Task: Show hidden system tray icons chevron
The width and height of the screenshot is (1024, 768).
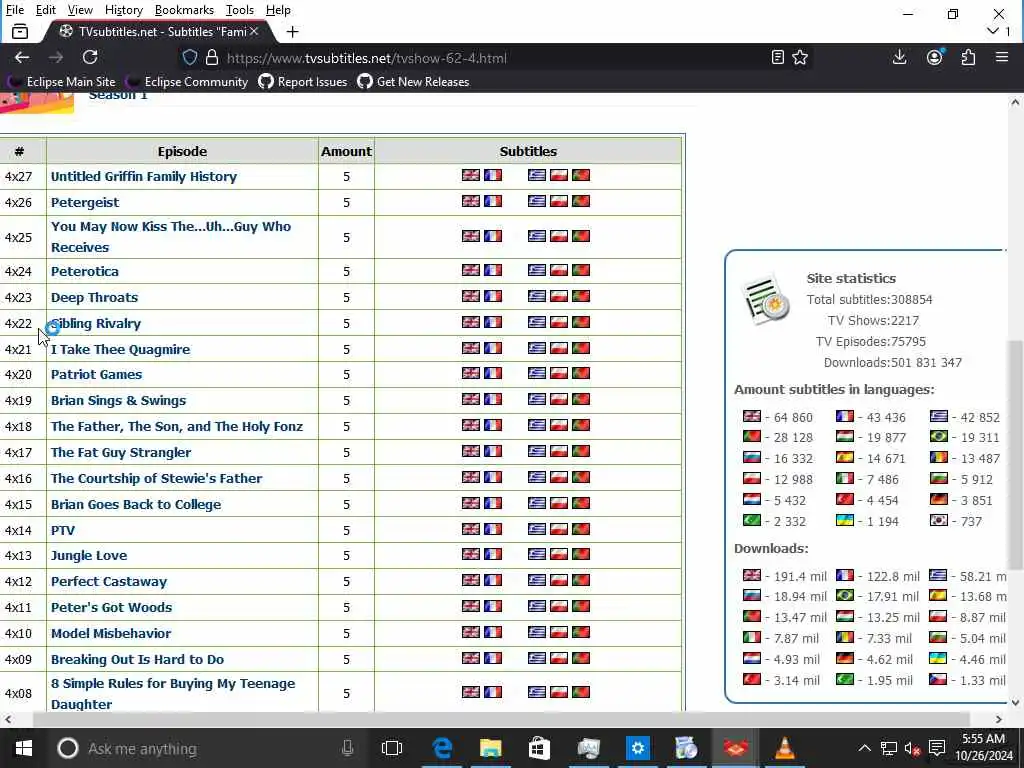Action: (864, 748)
